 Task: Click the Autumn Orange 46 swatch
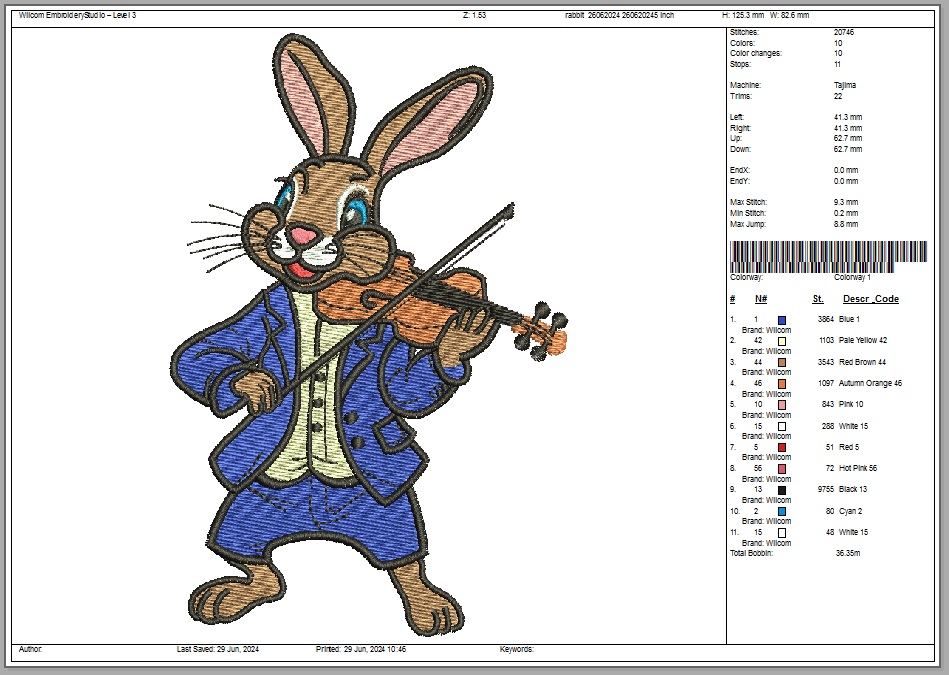(782, 383)
